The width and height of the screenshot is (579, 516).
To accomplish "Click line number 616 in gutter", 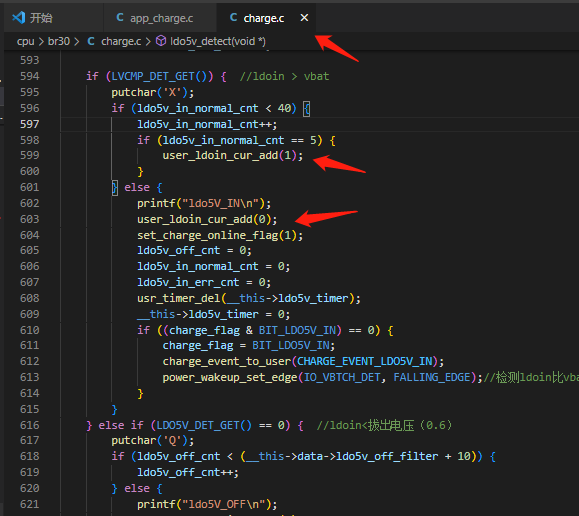I will click(x=30, y=425).
